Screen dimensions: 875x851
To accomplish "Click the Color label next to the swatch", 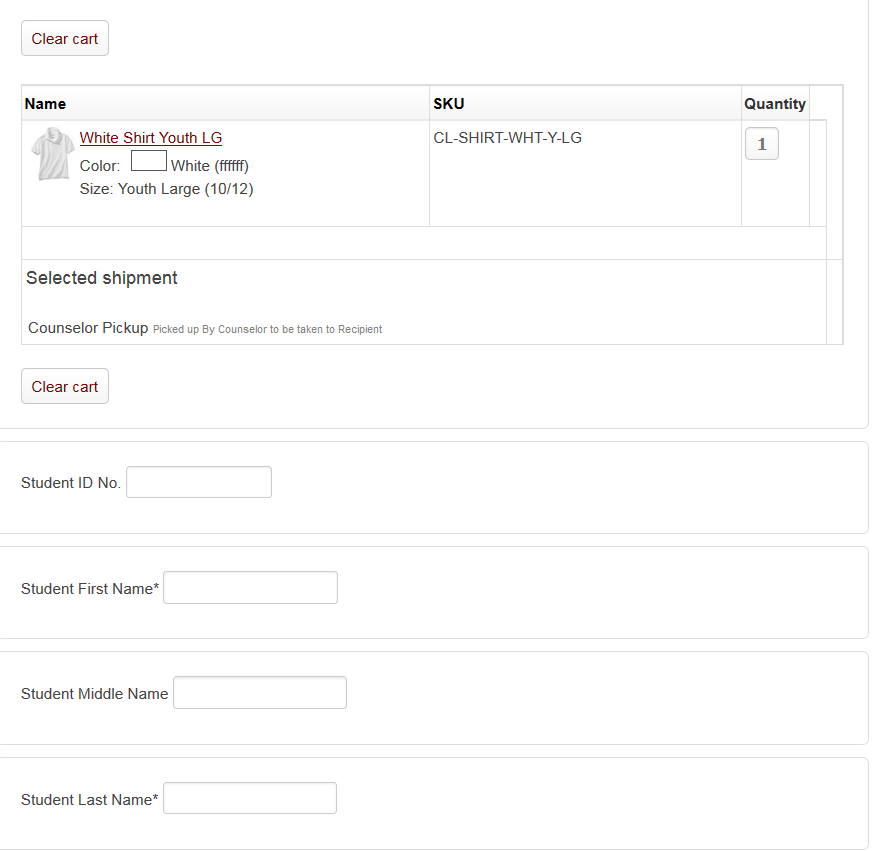I will pyautogui.click(x=98, y=166).
